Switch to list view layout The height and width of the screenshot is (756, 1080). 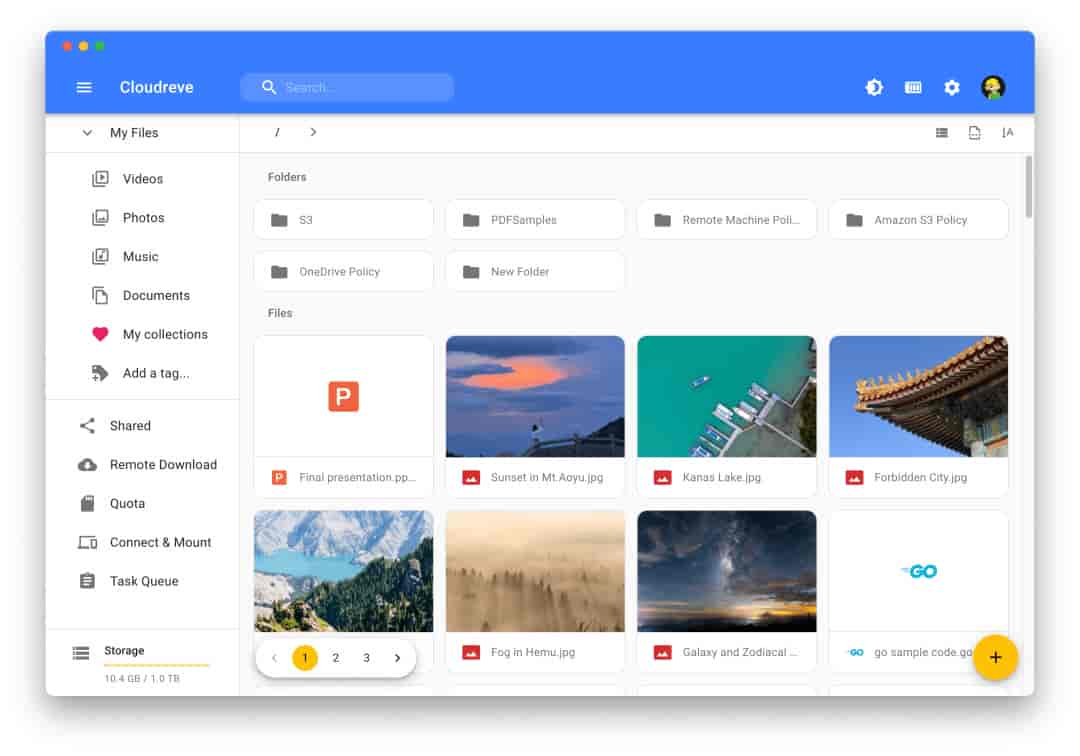point(941,133)
